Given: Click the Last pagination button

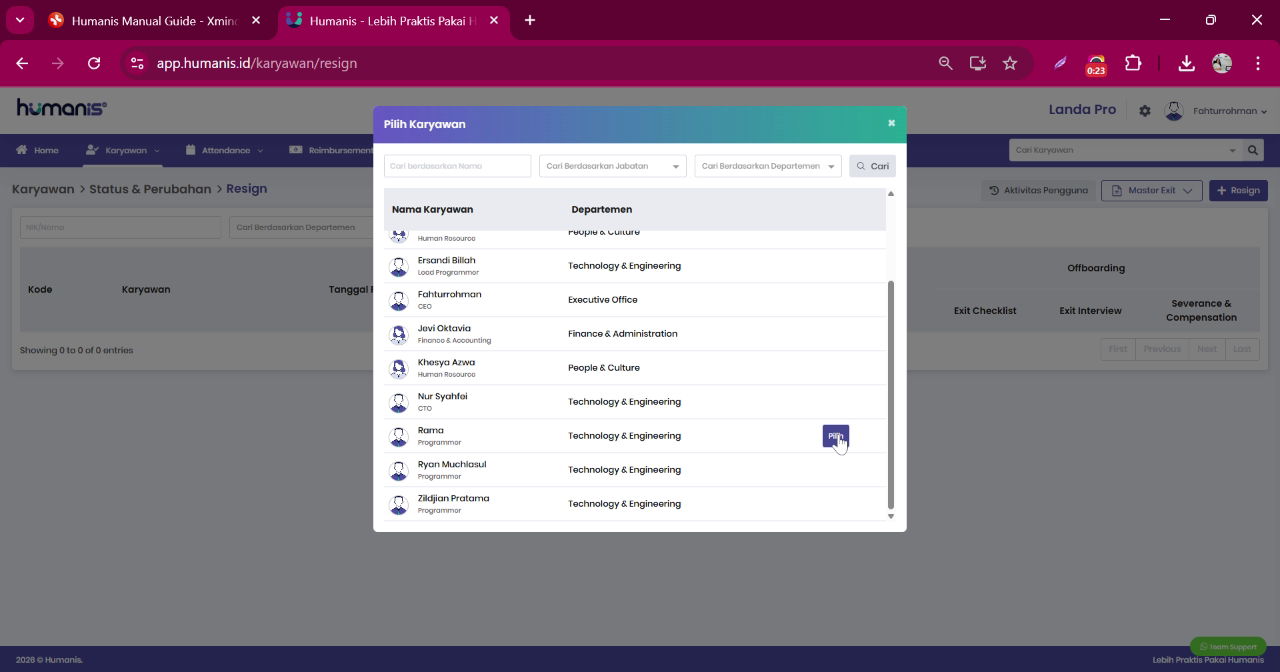Looking at the screenshot, I should click(1242, 349).
